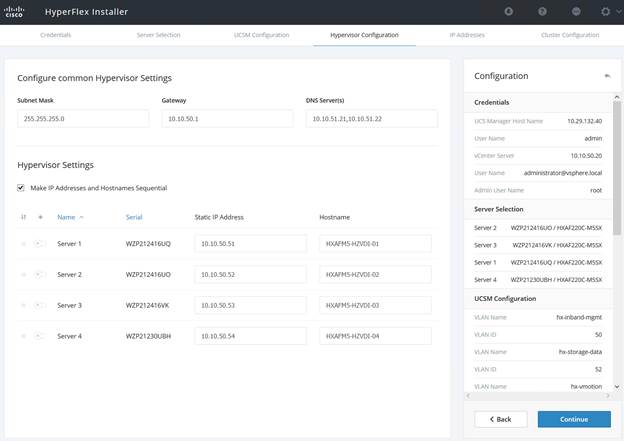The height and width of the screenshot is (441, 624).
Task: Click the locator icon on Server 4 row
Action: tap(39, 336)
